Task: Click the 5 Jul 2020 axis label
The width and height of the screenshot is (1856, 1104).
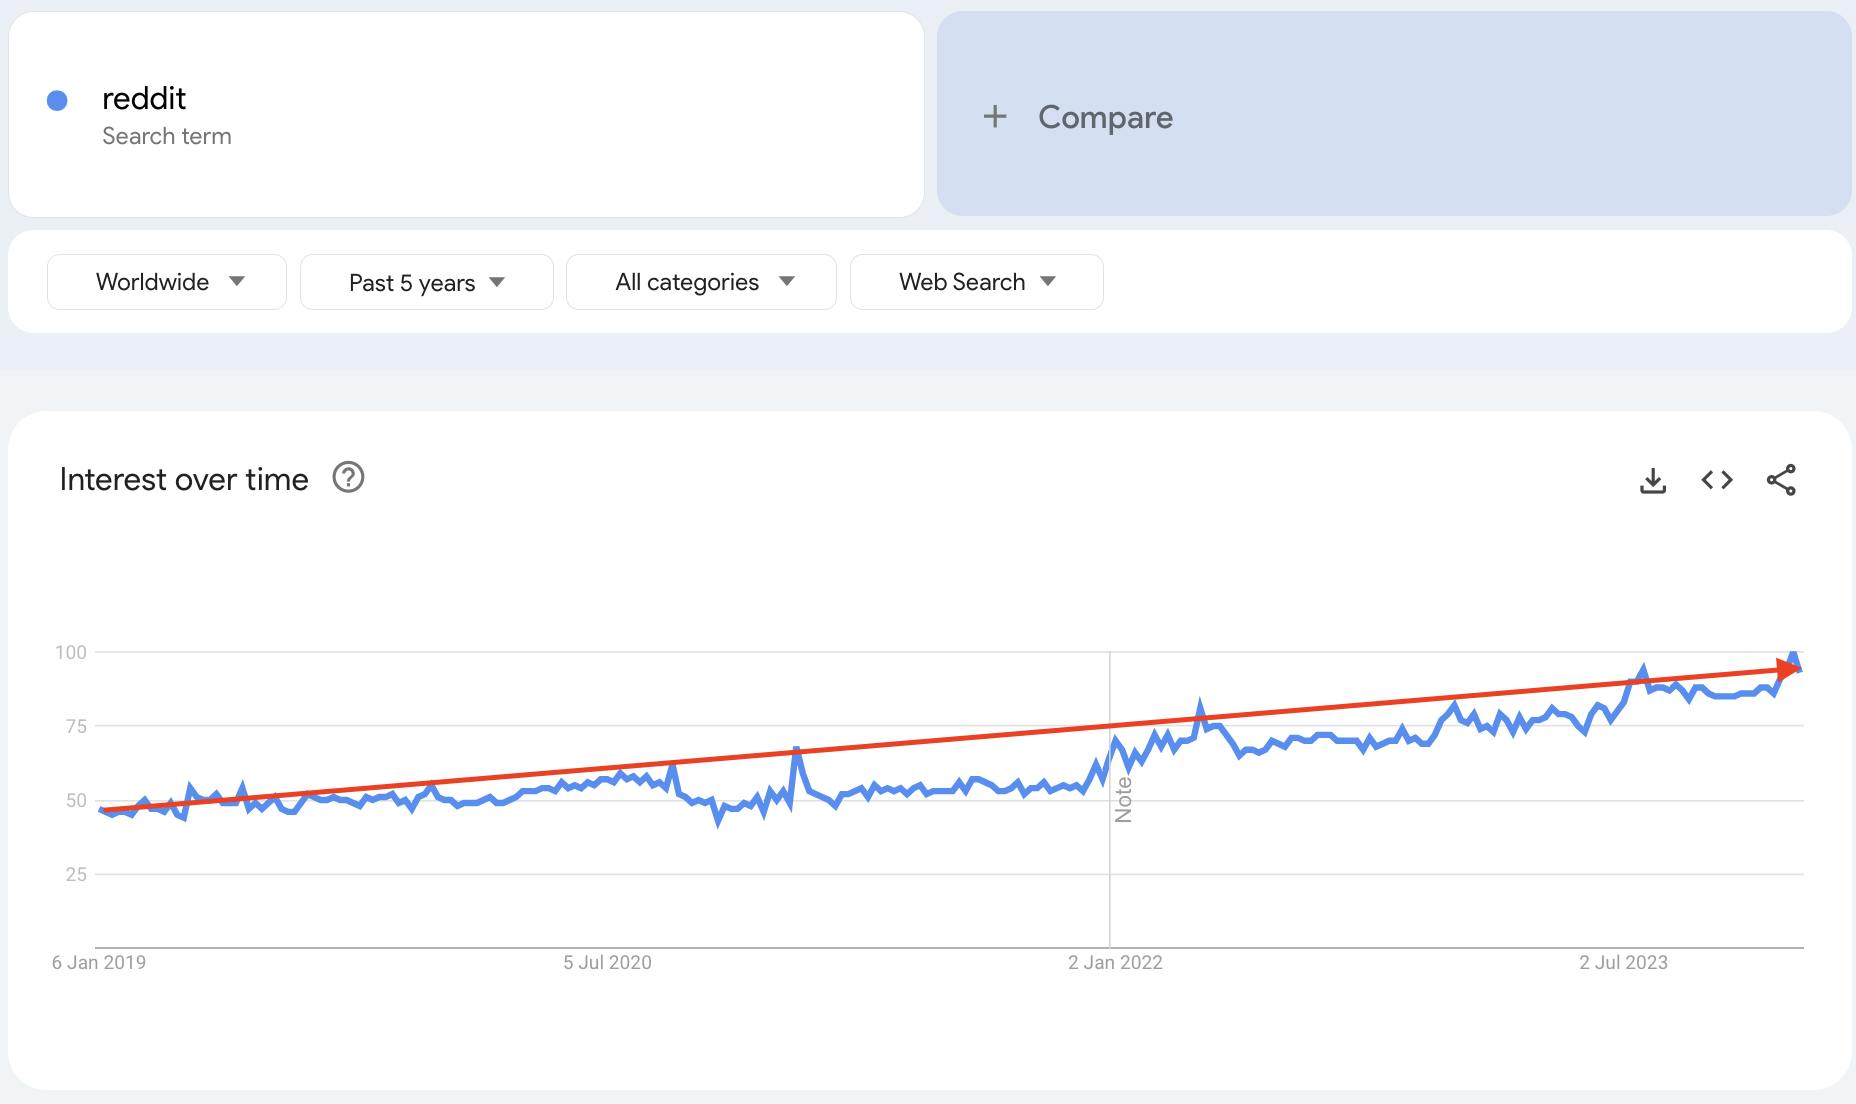Action: pos(606,962)
